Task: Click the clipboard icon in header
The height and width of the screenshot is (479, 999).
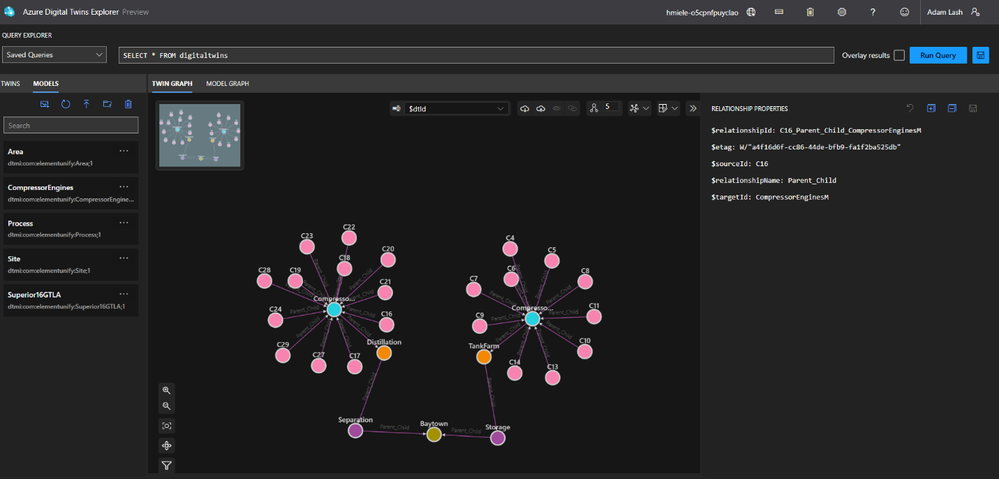Action: (810, 12)
